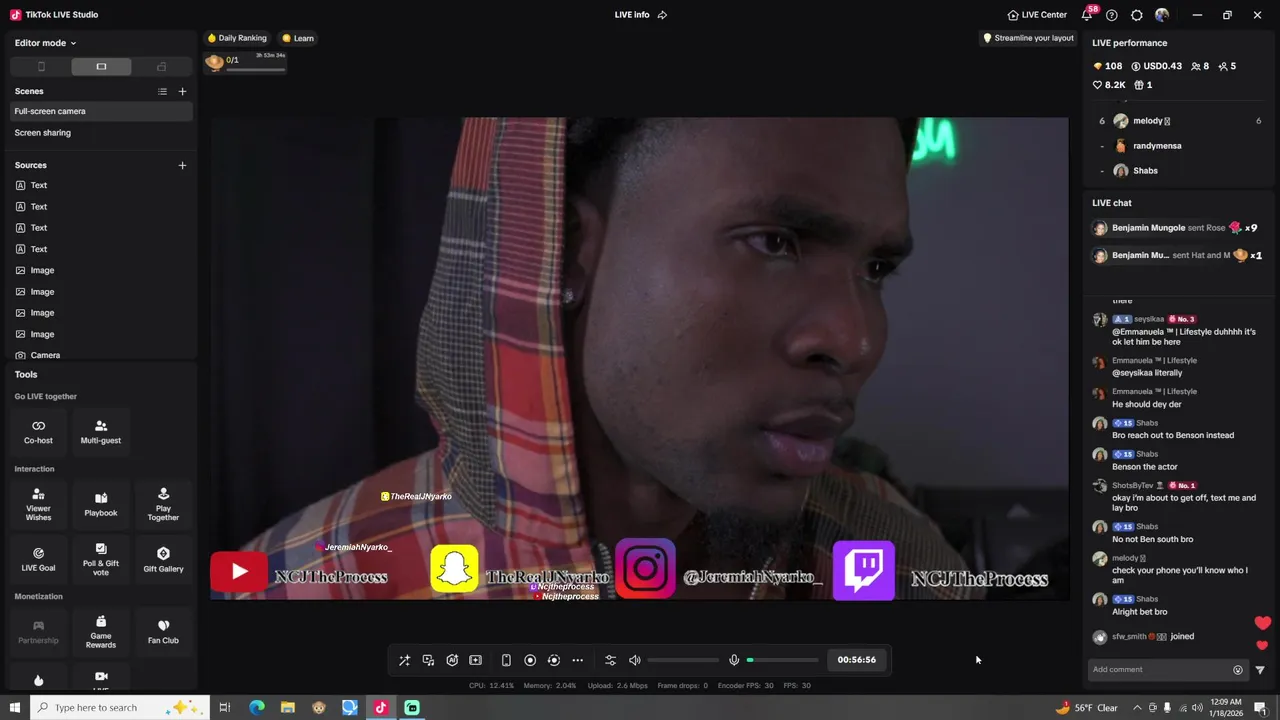This screenshot has height=720, width=1280.
Task: Add a new scene
Action: coord(182,91)
